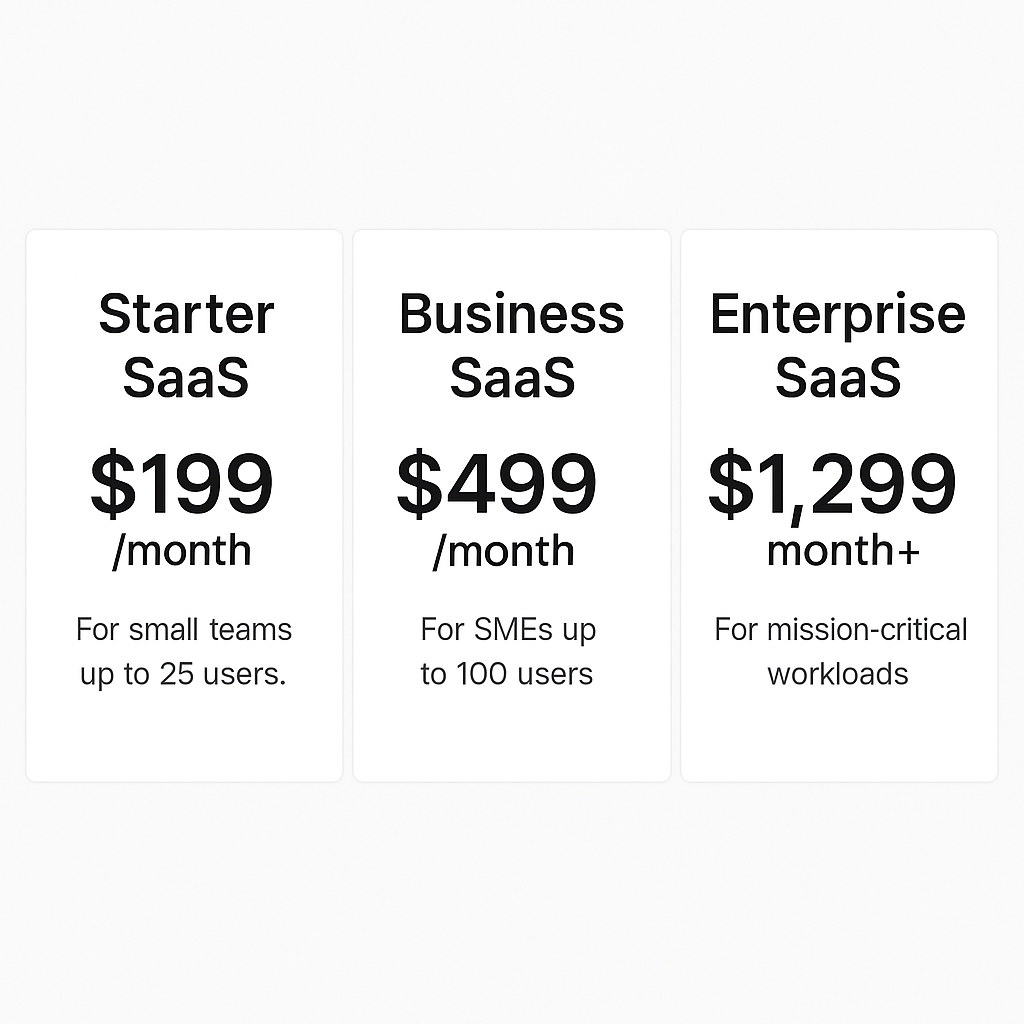
Task: Click the "to 100 users" line
Action: pyautogui.click(x=507, y=674)
